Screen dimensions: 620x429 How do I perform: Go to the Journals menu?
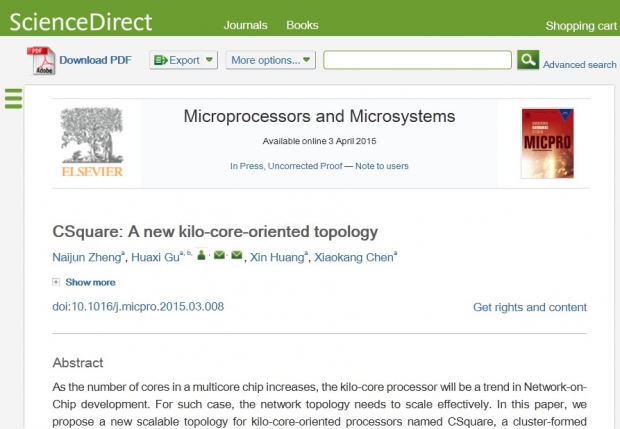tap(246, 25)
